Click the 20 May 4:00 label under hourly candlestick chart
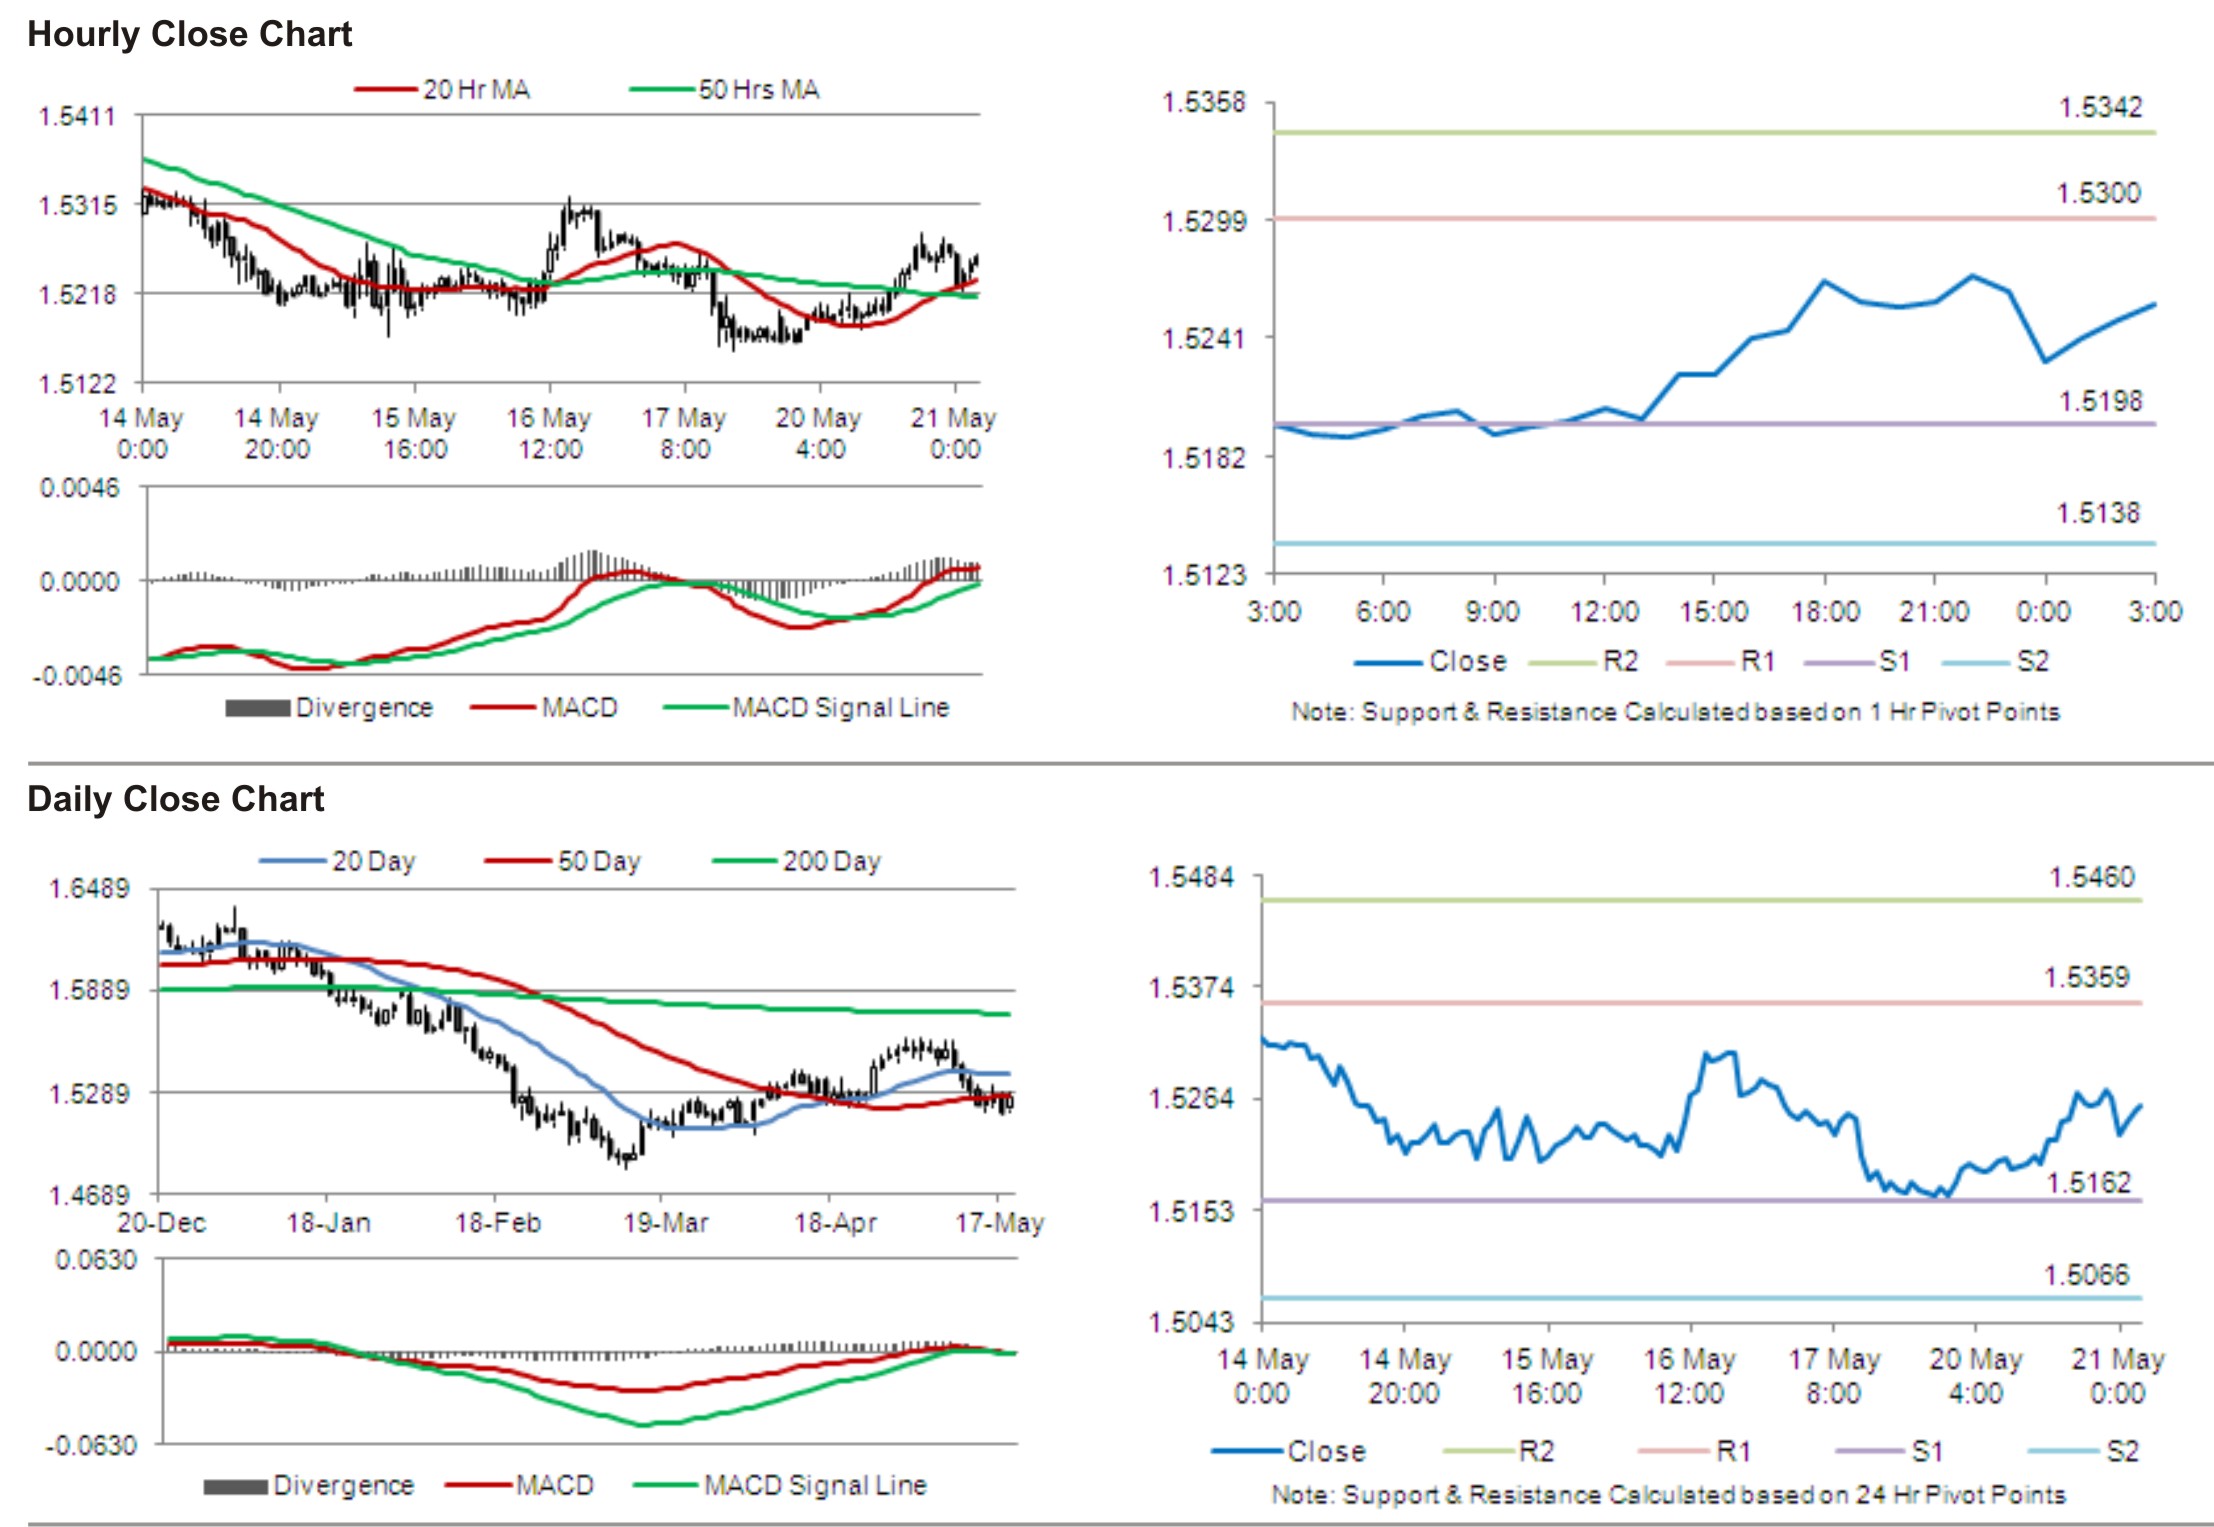The width and height of the screenshot is (2214, 1527). [x=819, y=433]
